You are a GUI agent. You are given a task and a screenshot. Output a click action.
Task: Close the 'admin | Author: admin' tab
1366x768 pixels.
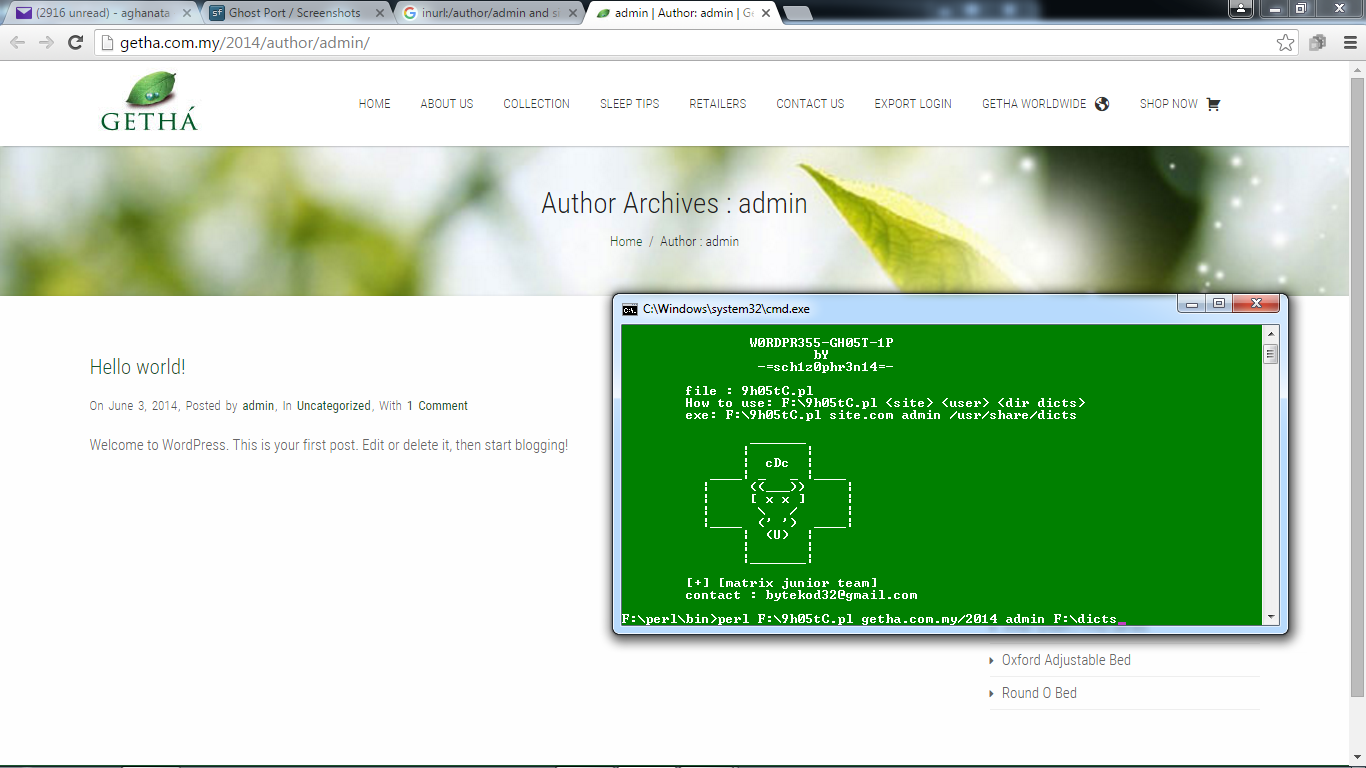point(766,13)
